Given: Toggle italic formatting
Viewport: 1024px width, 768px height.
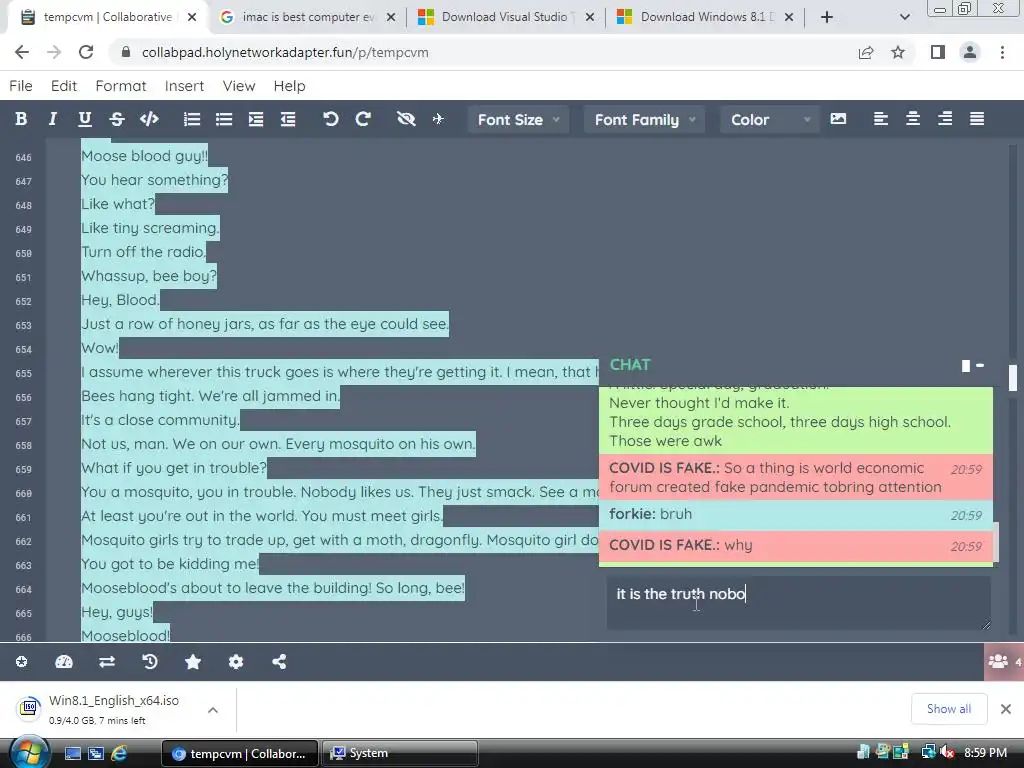Looking at the screenshot, I should [53, 119].
